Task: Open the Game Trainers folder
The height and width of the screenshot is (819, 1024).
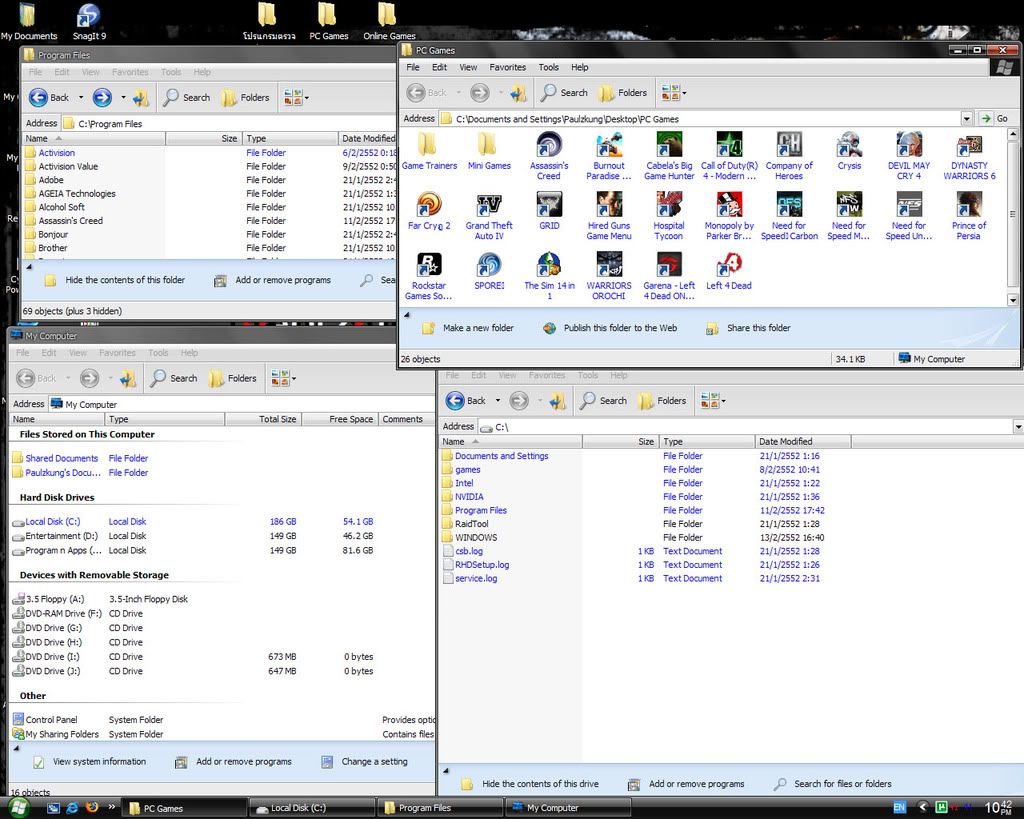Action: 429,146
